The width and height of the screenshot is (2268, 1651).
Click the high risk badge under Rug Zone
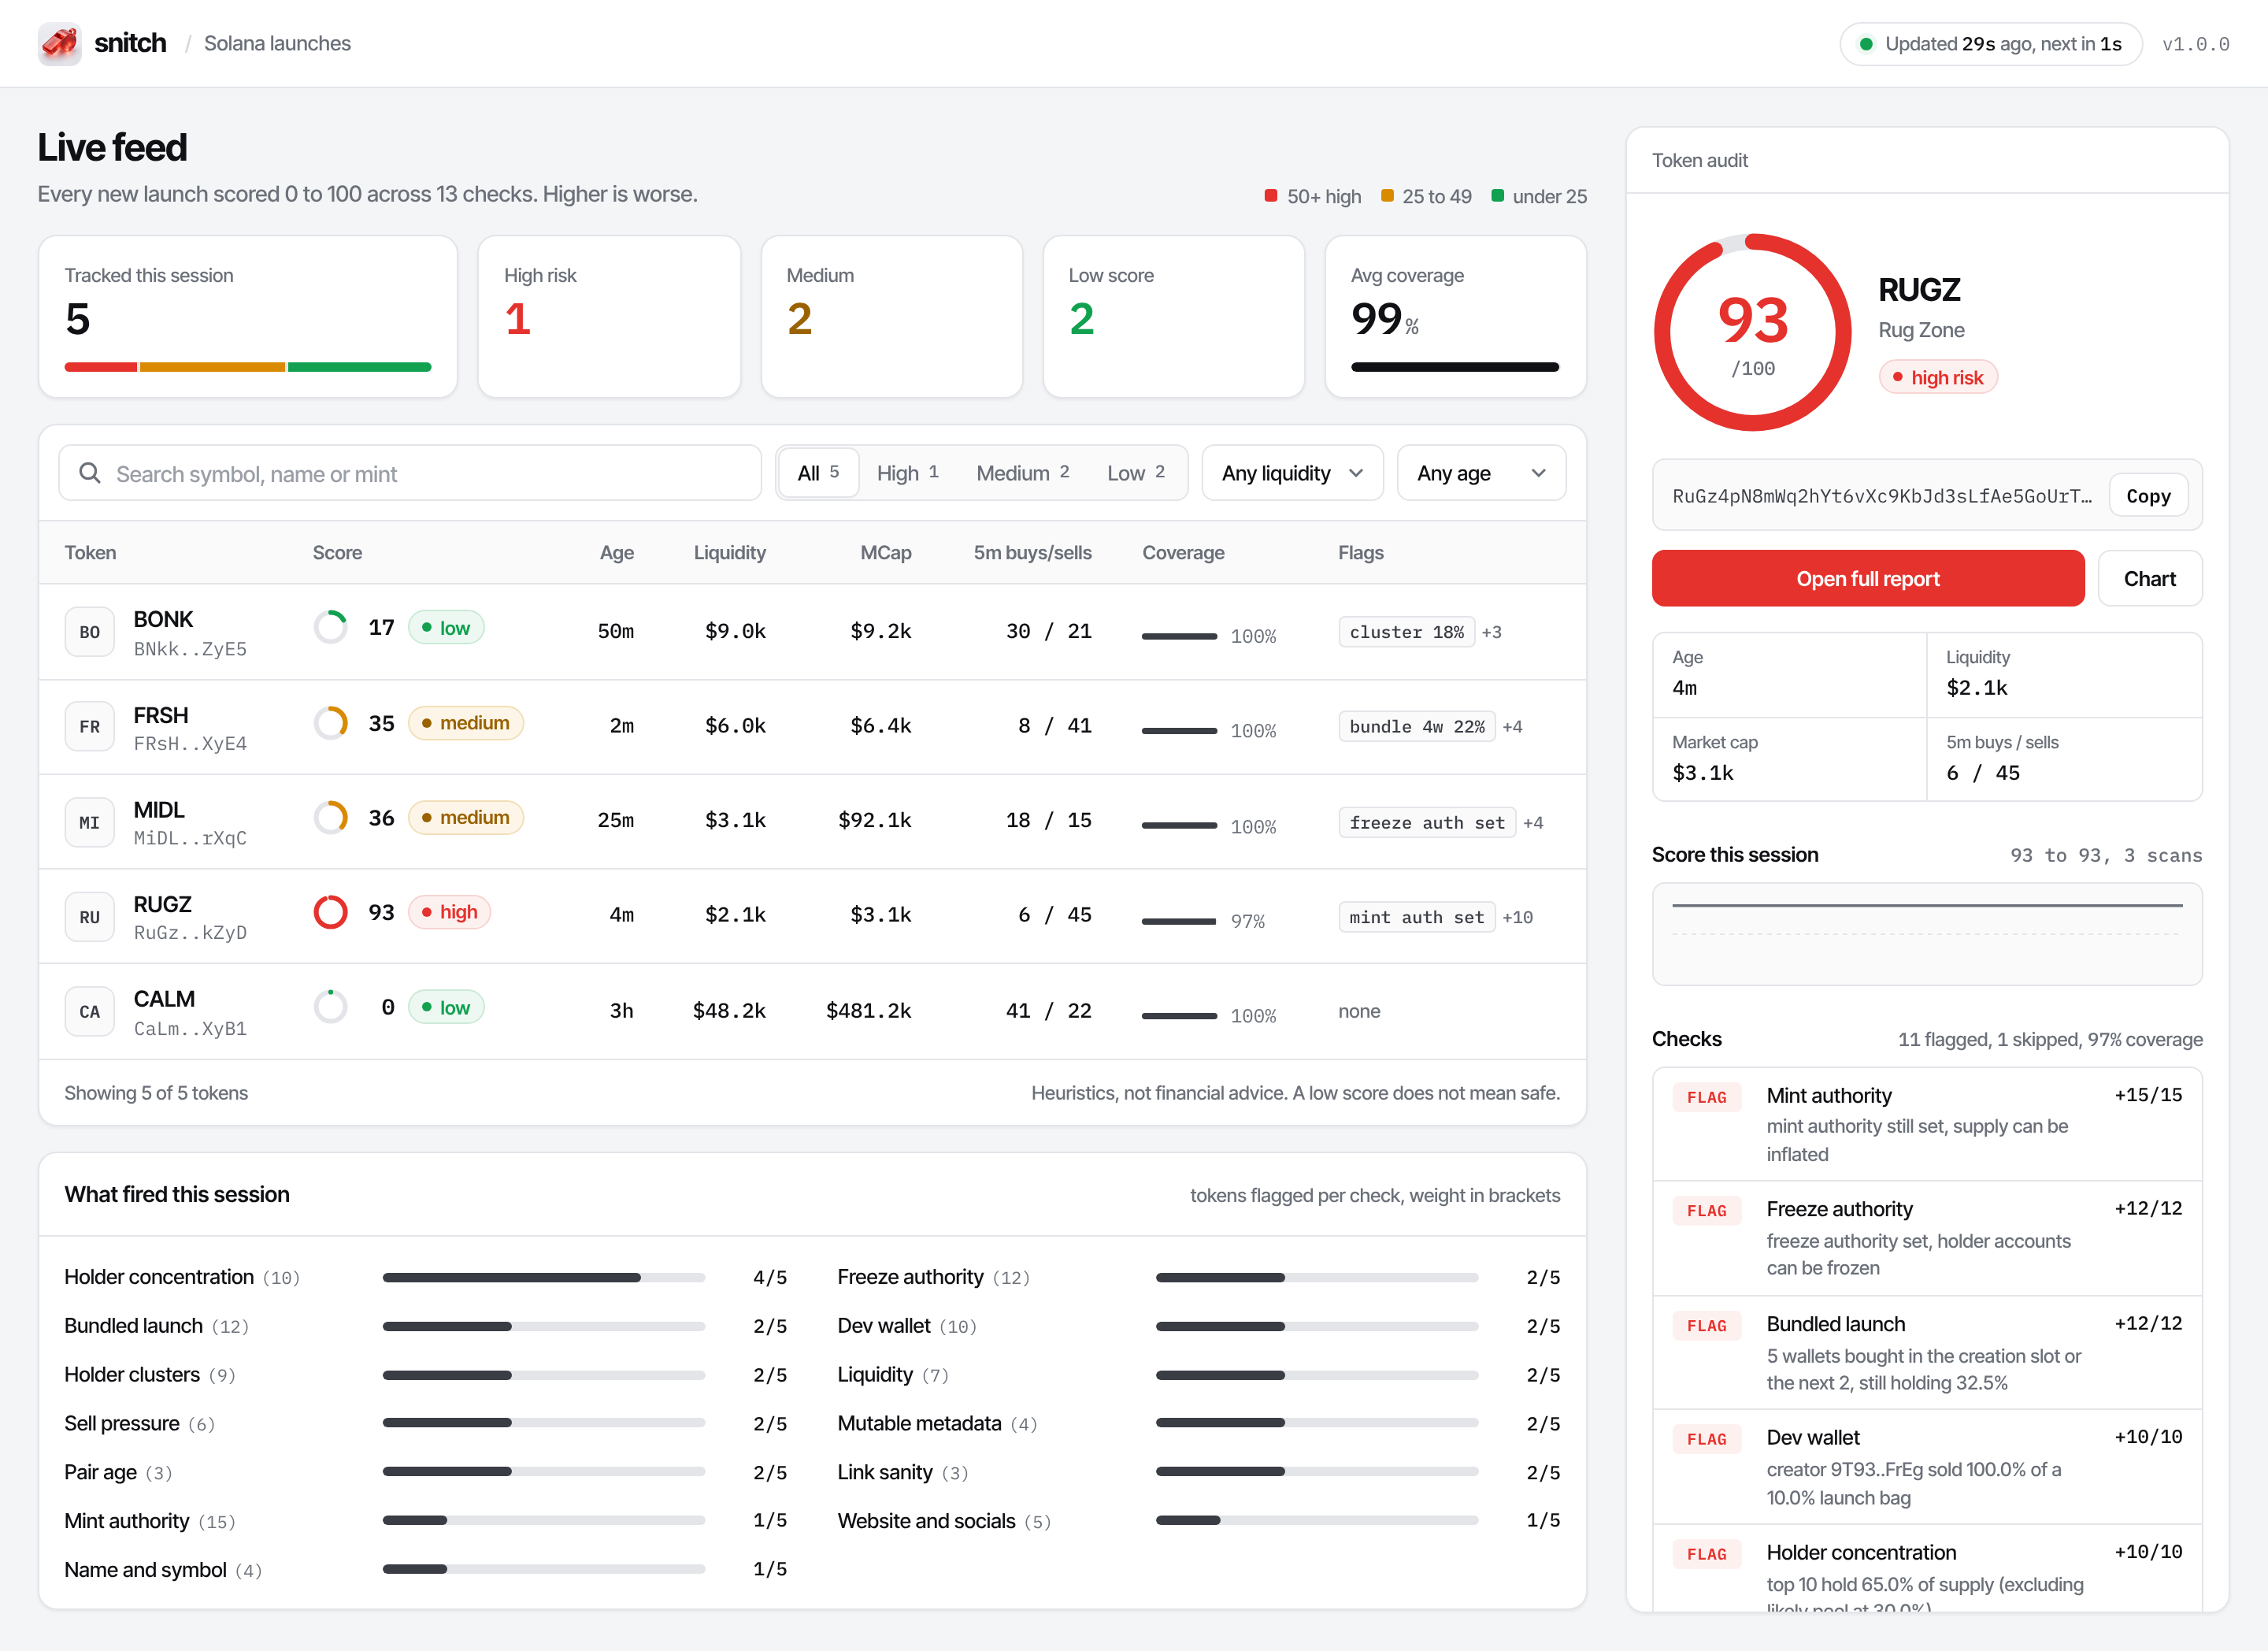pos(1938,377)
